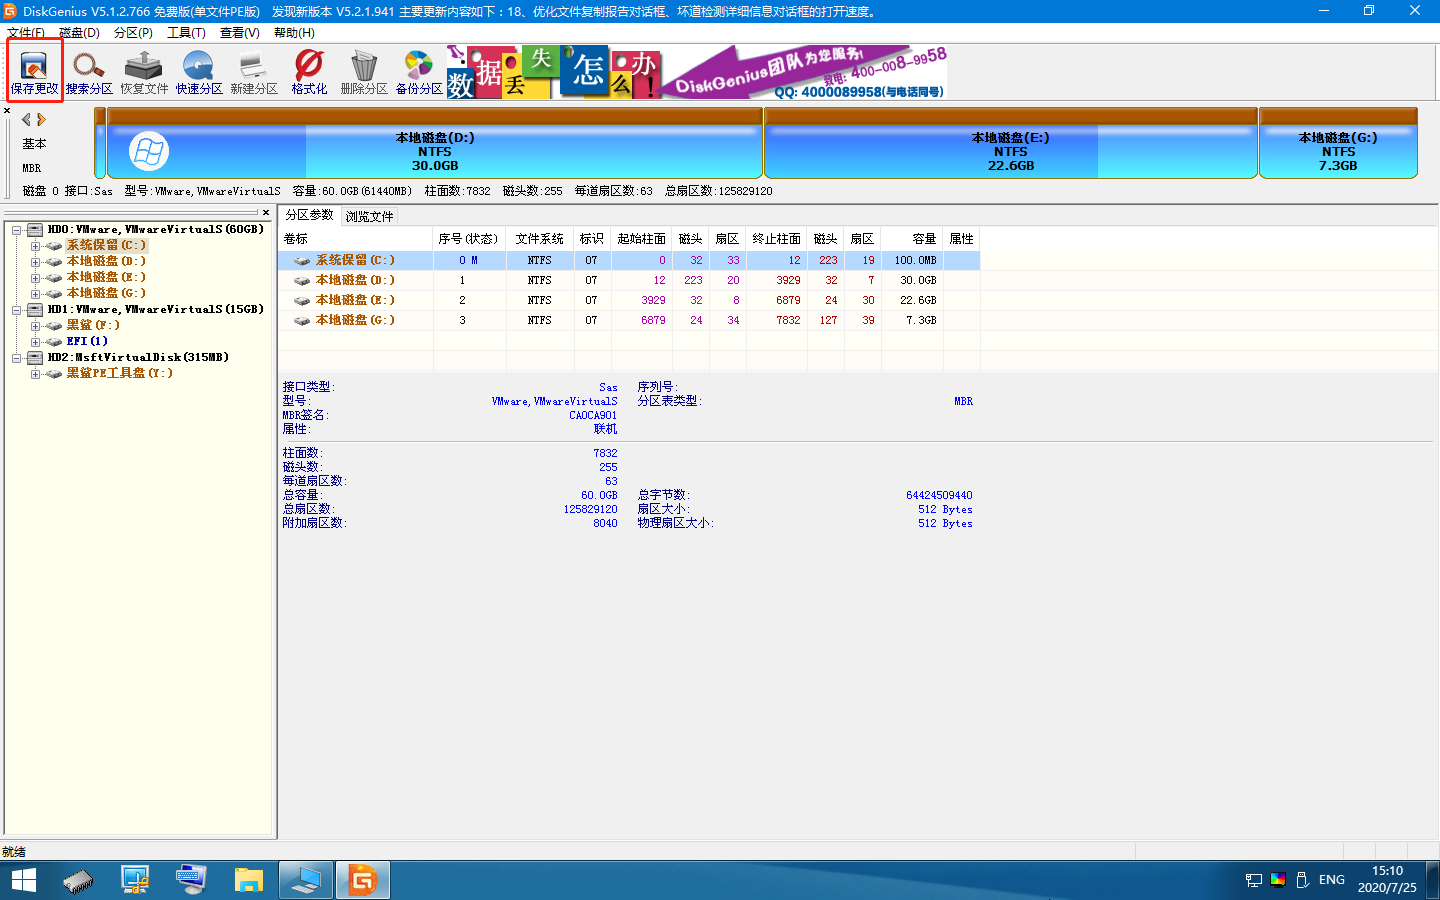This screenshot has height=900, width=1440.
Task: Click the 起始柱面 column header
Action: tap(641, 239)
